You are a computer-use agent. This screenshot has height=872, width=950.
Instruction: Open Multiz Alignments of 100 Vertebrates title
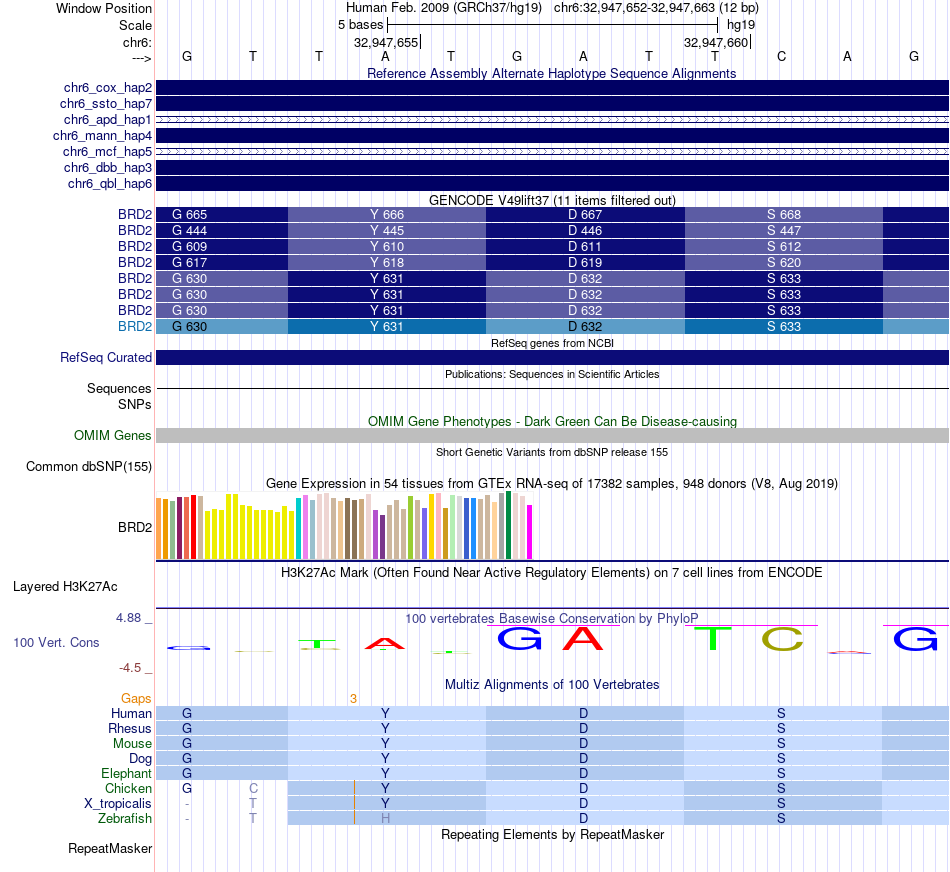pyautogui.click(x=552, y=685)
